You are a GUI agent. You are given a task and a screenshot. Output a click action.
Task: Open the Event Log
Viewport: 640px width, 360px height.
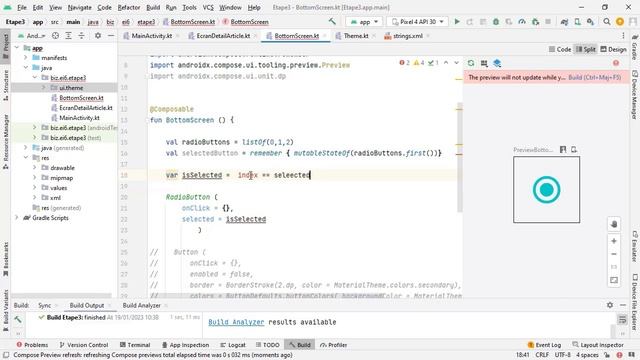(x=544, y=345)
